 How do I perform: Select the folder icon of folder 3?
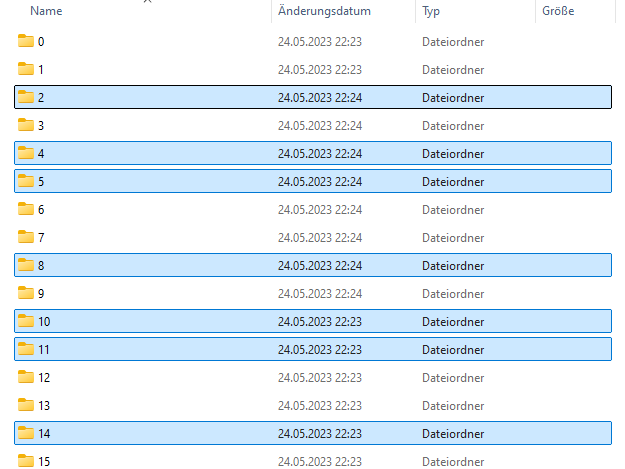(26, 125)
